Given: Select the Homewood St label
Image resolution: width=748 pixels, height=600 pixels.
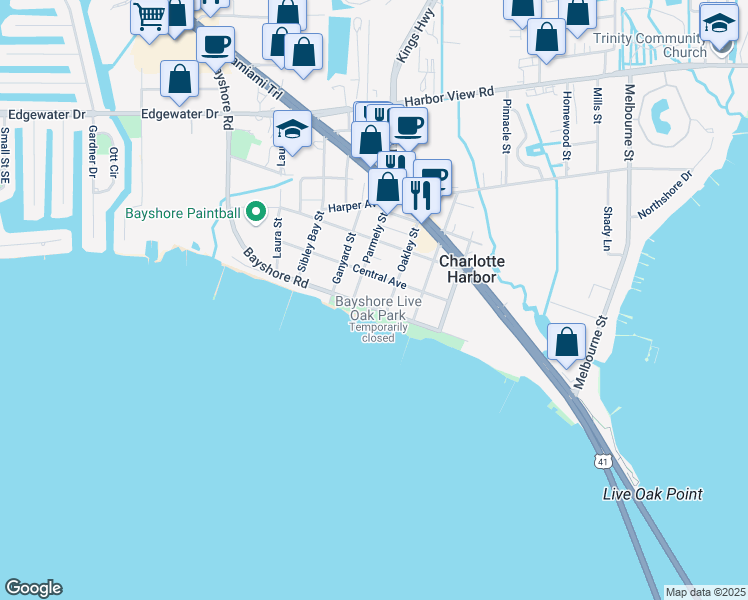Looking at the screenshot, I should point(566,126).
